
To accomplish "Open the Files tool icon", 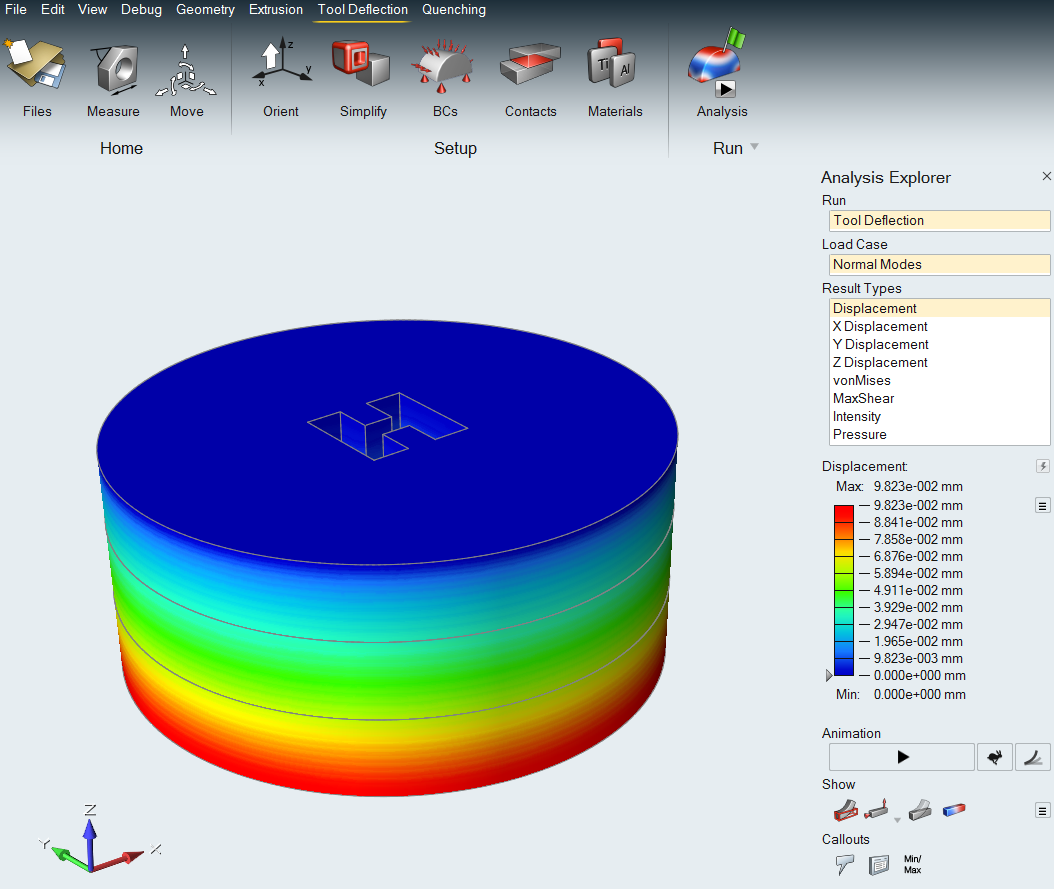I will point(36,68).
